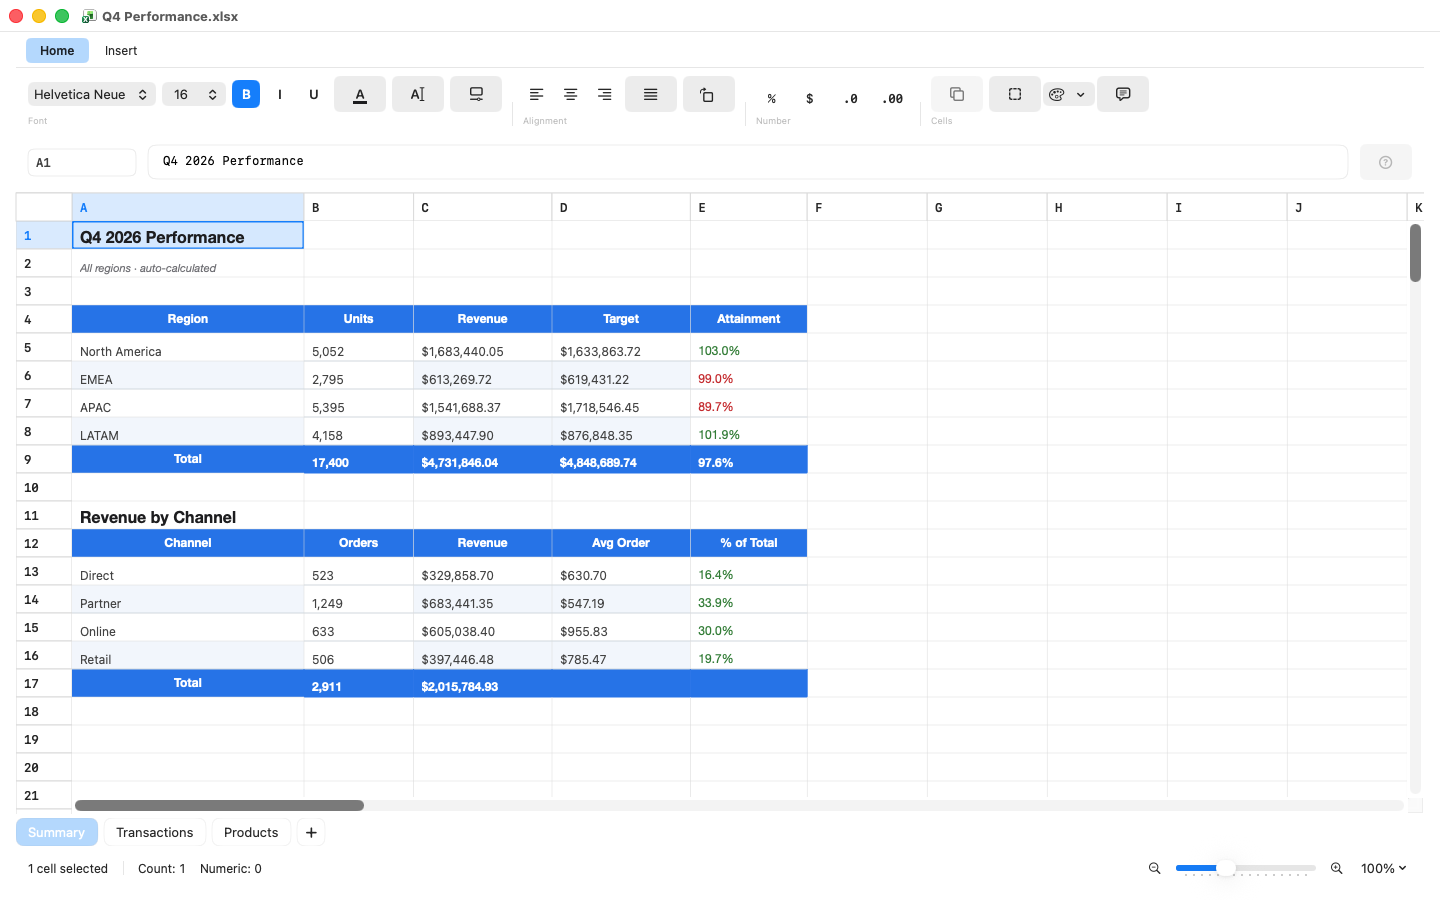
Task: Click the text color underlined A icon
Action: (360, 94)
